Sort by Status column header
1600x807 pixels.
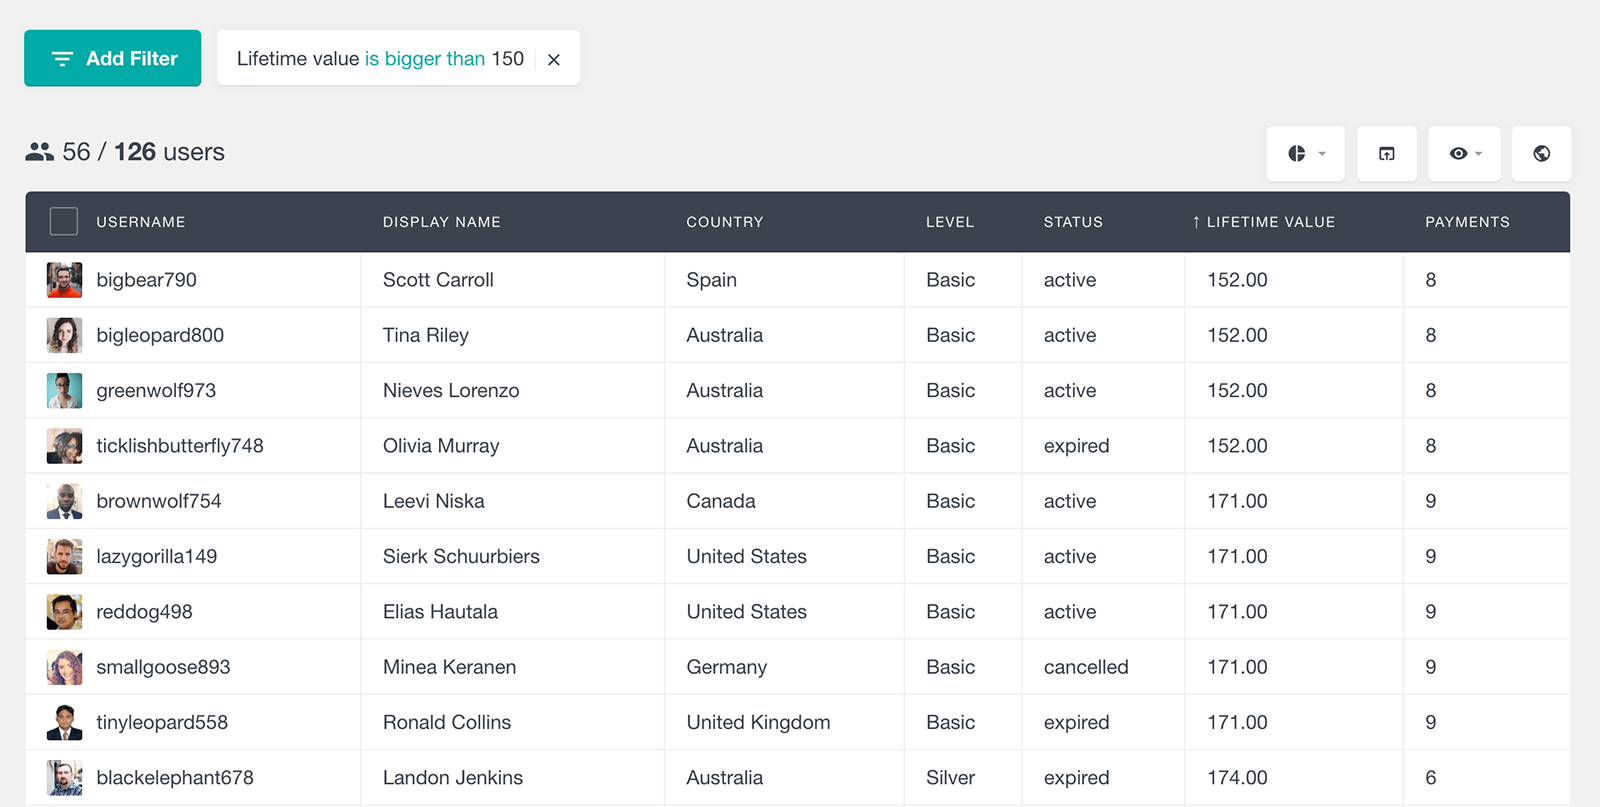point(1073,222)
